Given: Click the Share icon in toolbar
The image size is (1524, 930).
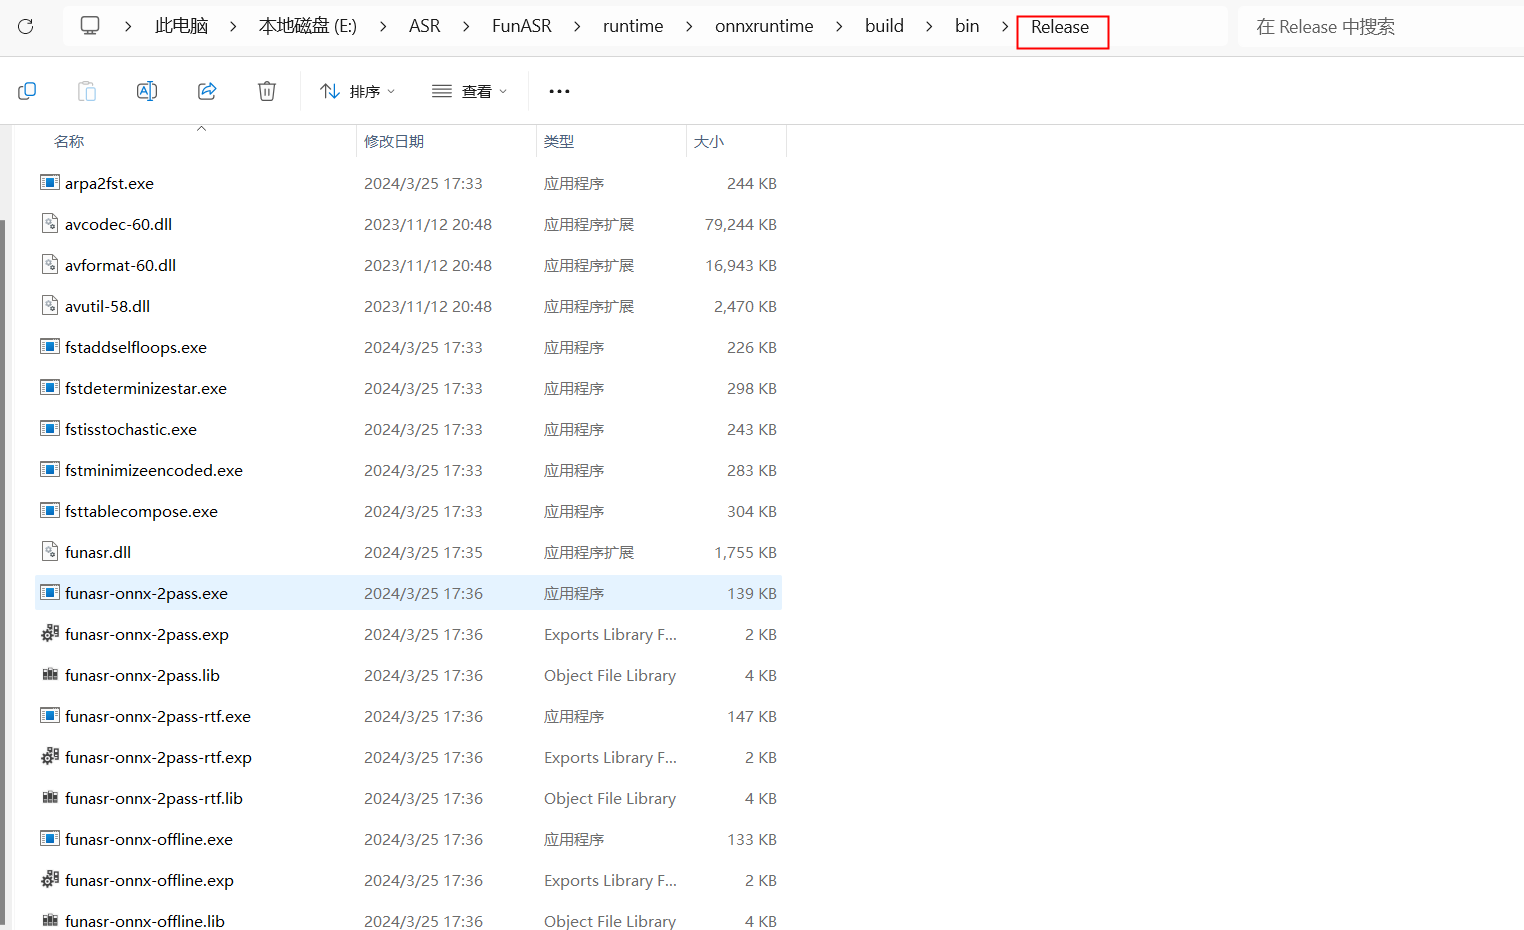Looking at the screenshot, I should click(x=207, y=91).
